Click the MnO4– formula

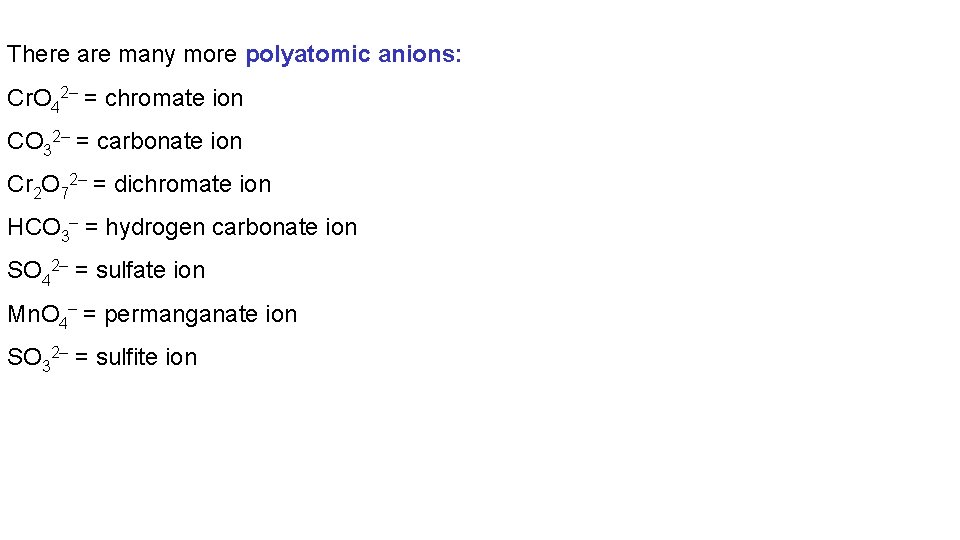tap(40, 315)
